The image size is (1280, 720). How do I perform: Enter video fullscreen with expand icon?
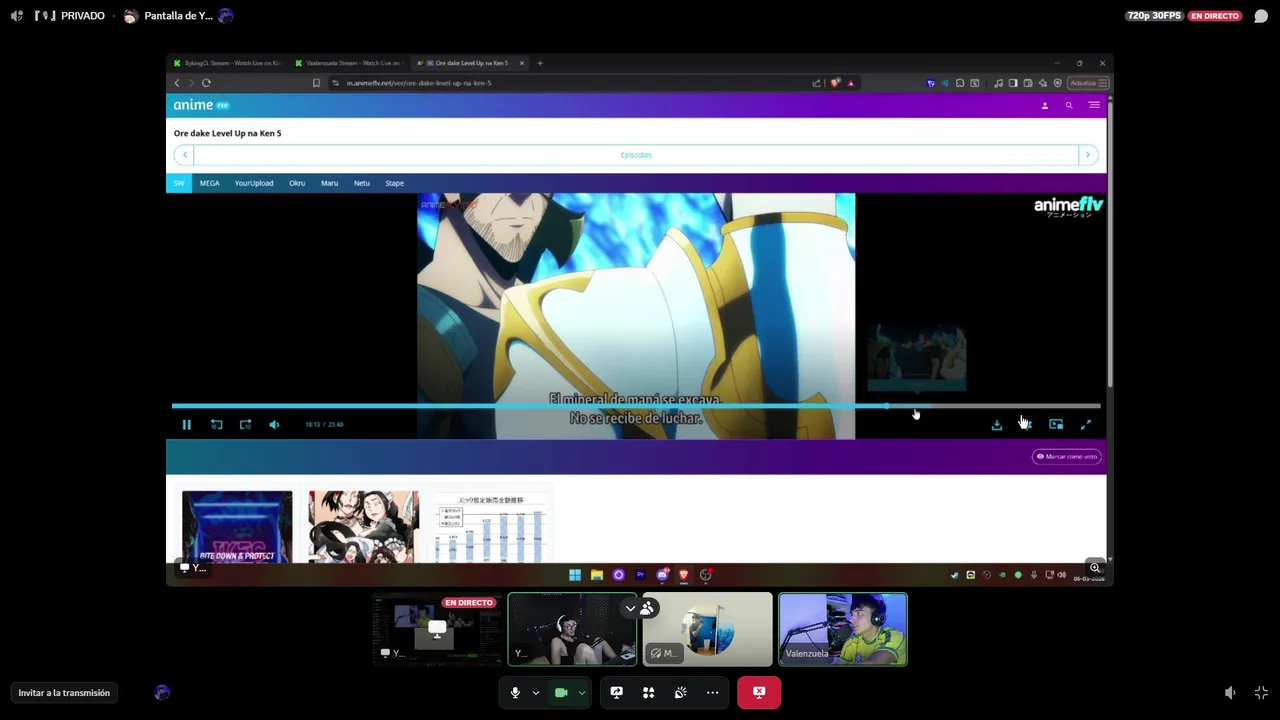tap(1086, 424)
